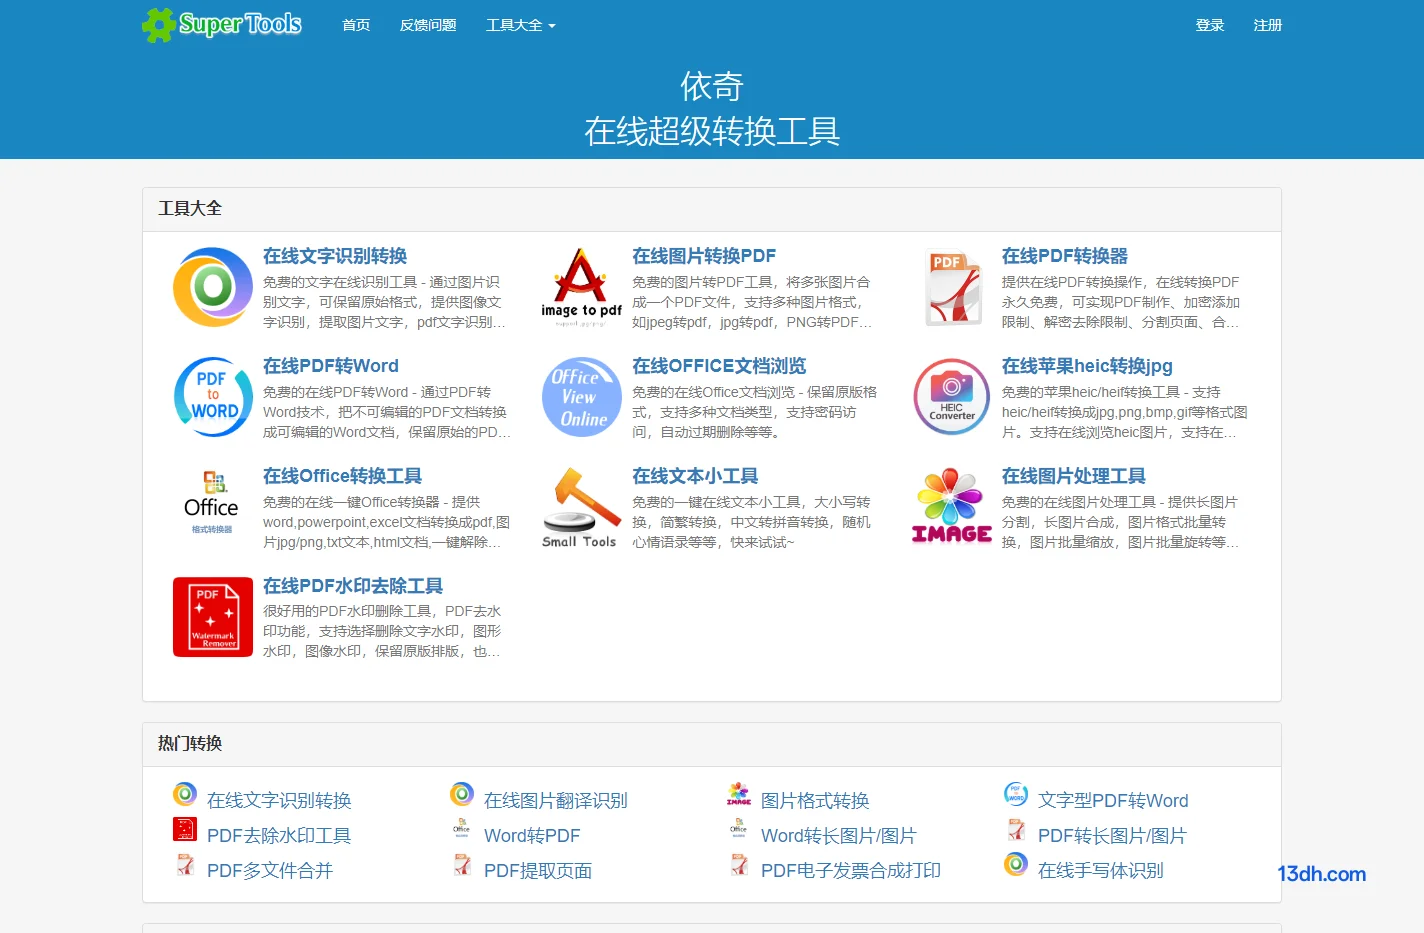Viewport: 1424px width, 933px height.
Task: Click the colorful IMAGE flower icon
Action: tap(952, 507)
